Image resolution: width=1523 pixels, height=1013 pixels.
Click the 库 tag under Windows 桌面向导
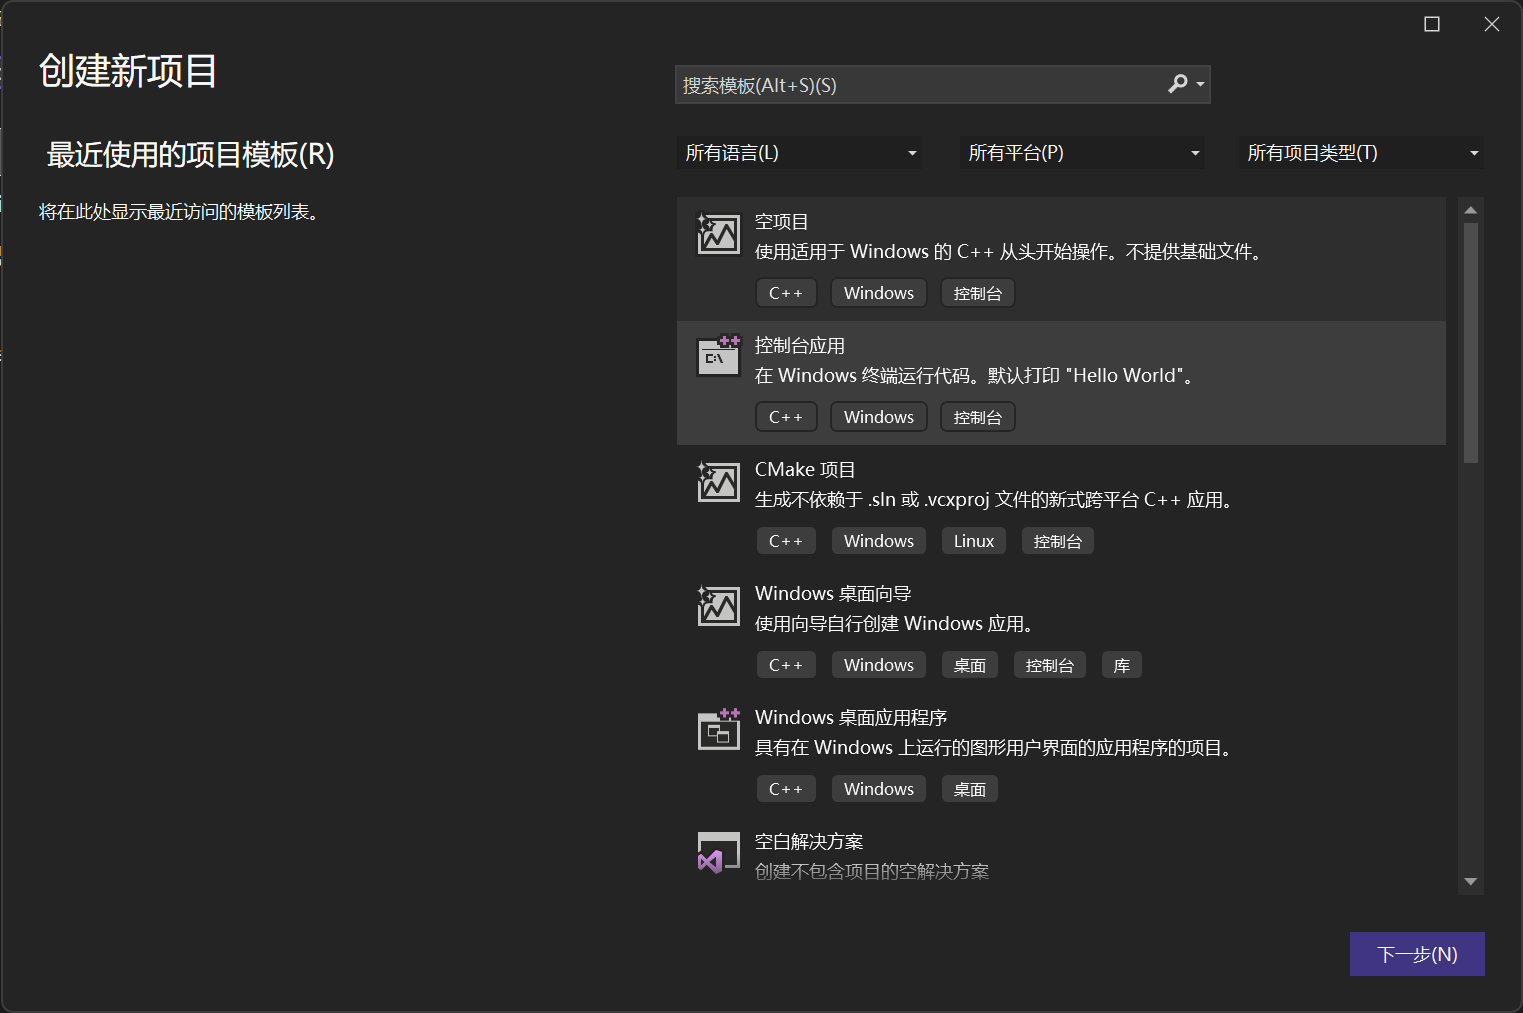tap(1122, 665)
